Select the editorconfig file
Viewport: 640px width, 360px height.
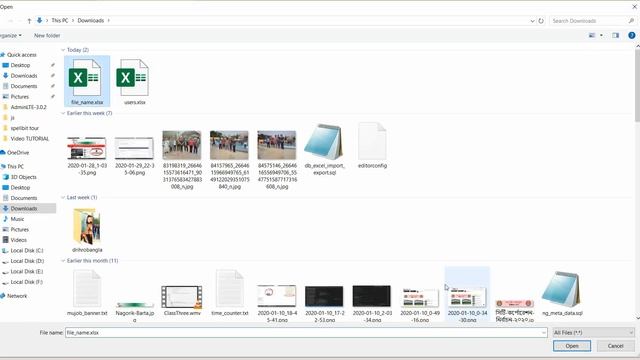(x=372, y=145)
